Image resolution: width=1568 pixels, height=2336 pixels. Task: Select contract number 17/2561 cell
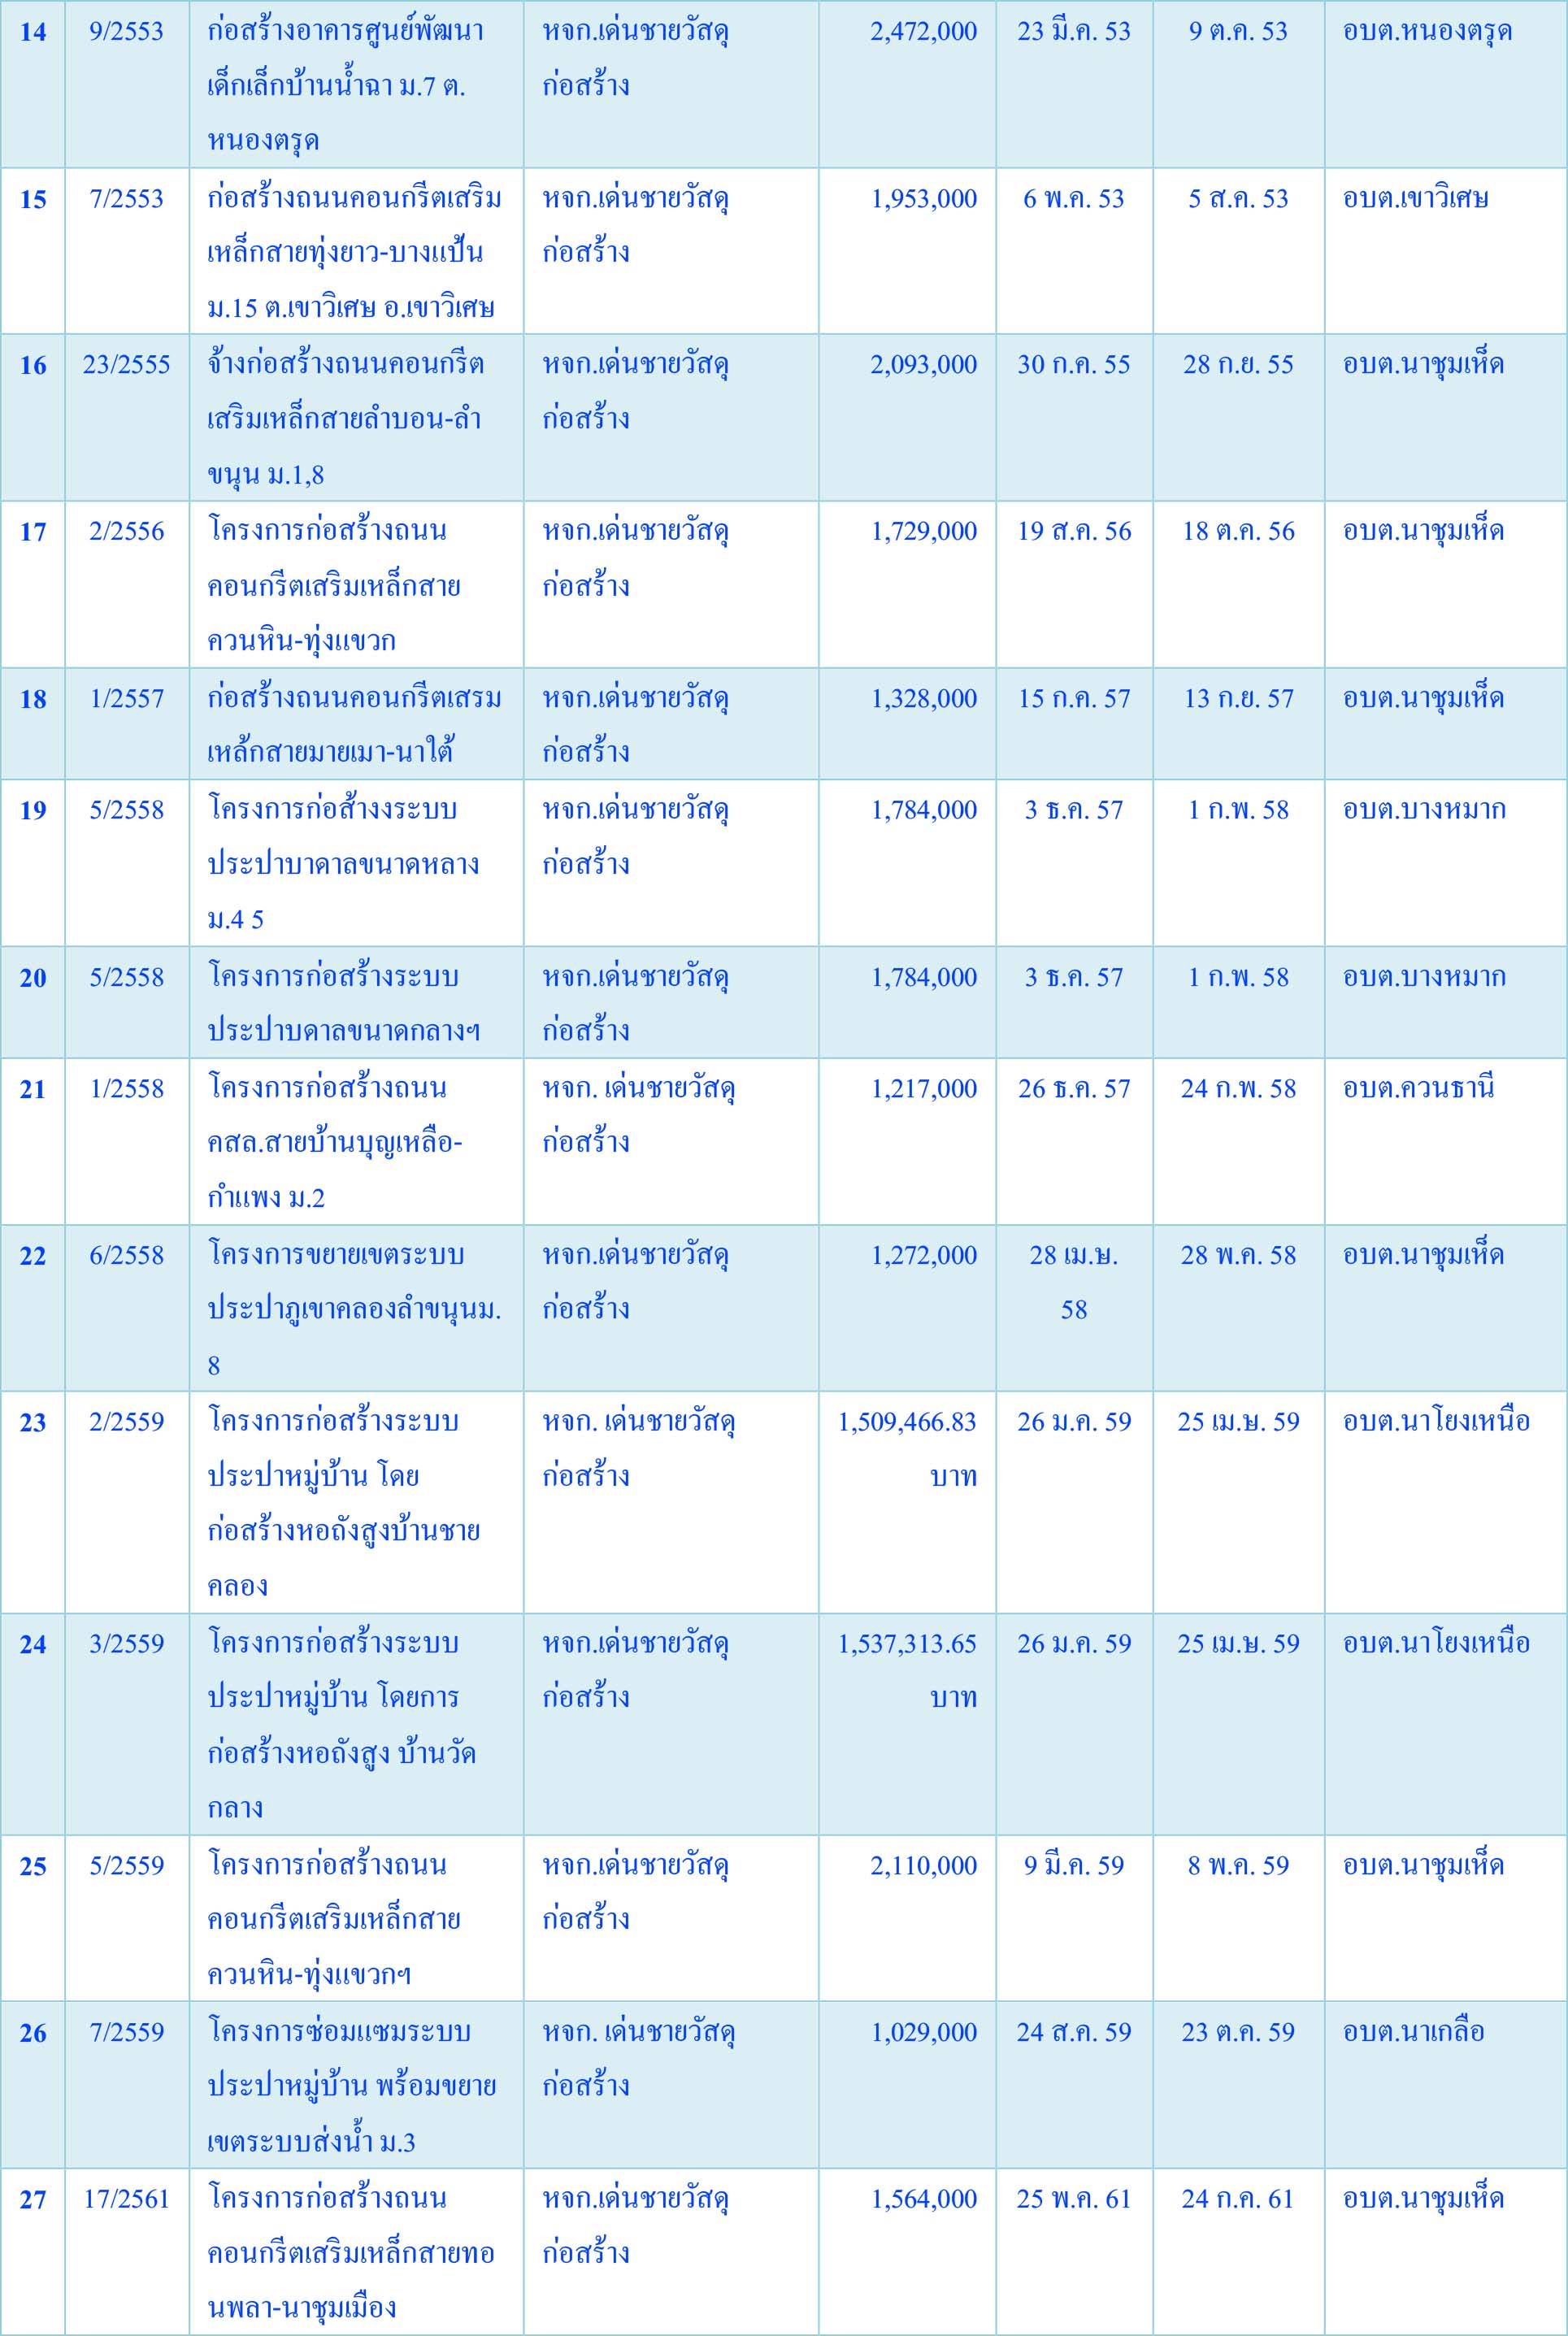126,2200
